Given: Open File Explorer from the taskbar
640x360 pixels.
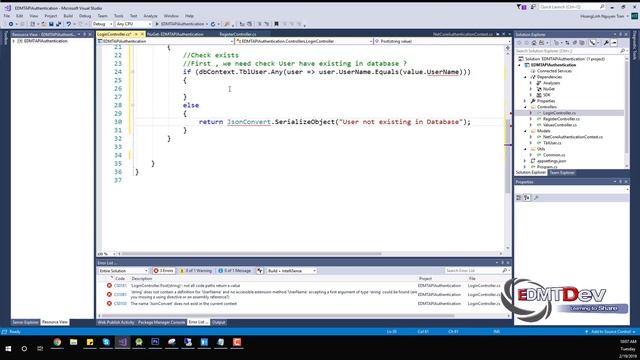Looking at the screenshot, I should click(73, 342).
